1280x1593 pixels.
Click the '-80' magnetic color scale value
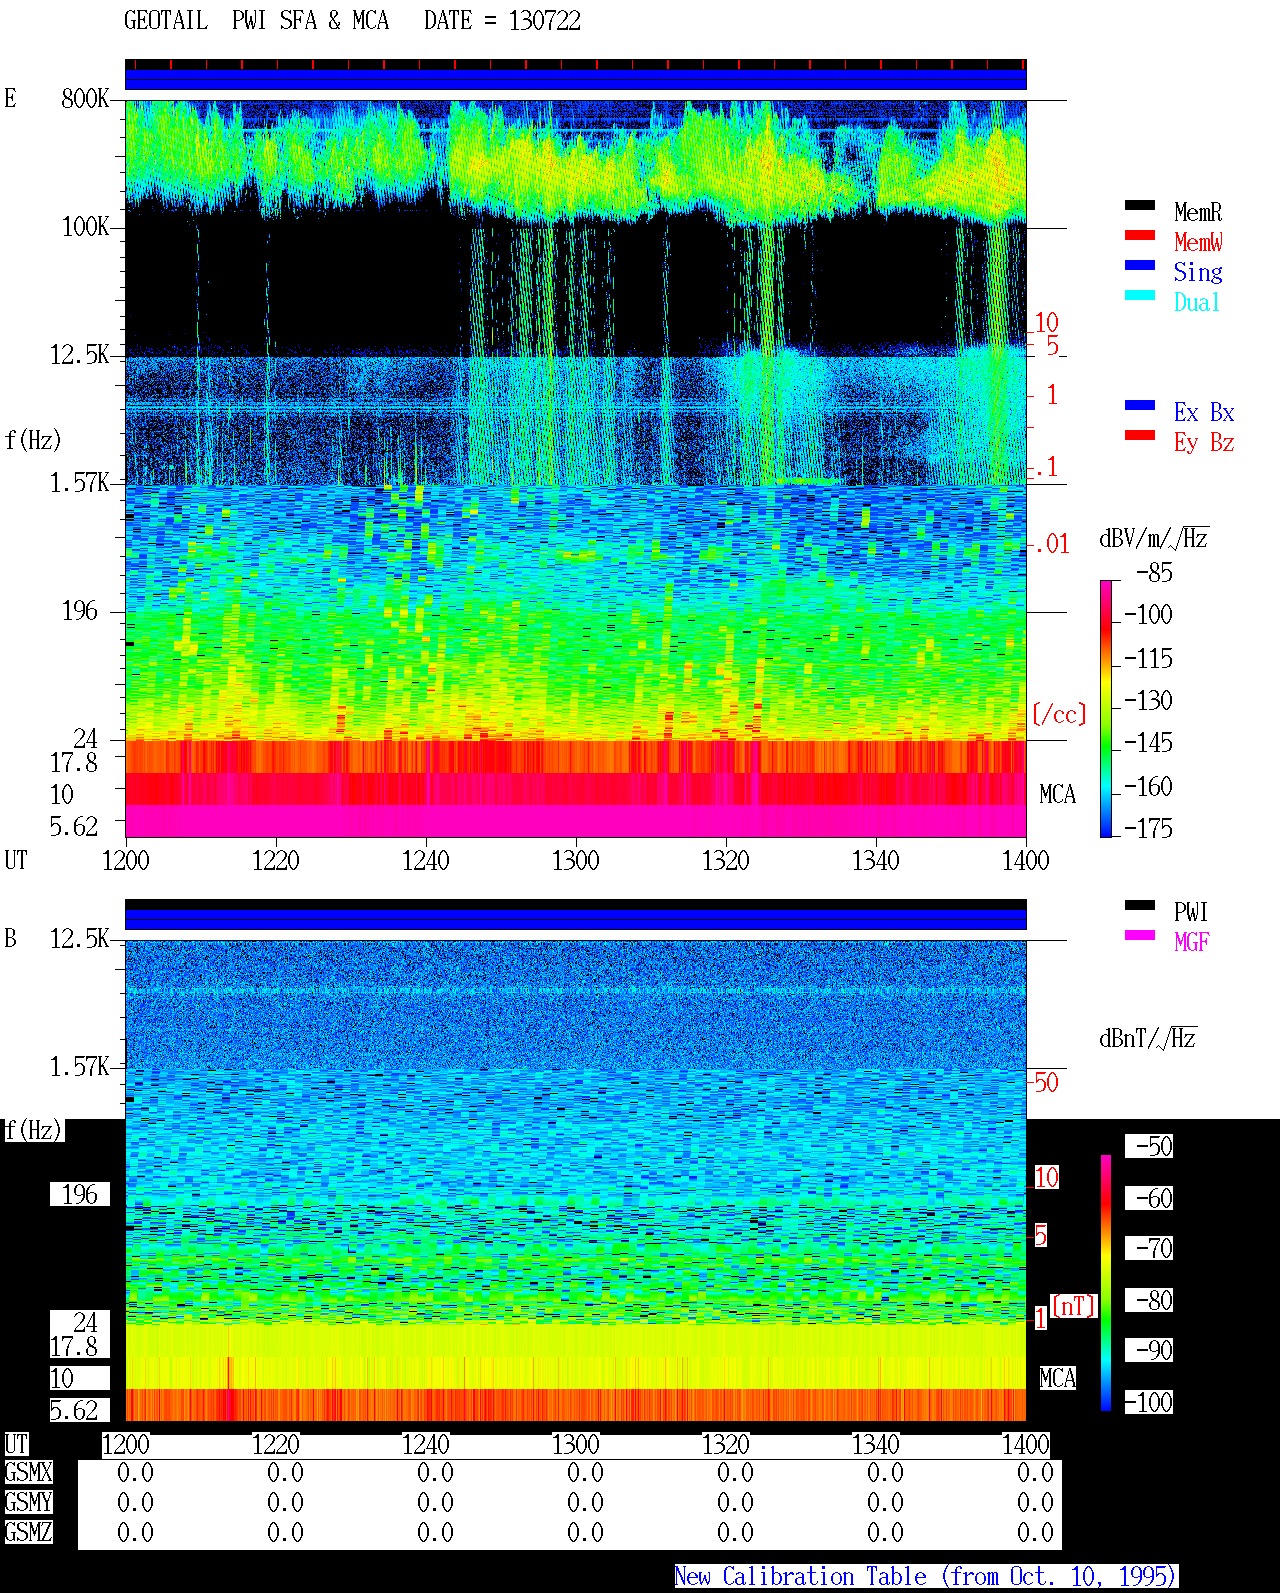(x=1149, y=1300)
